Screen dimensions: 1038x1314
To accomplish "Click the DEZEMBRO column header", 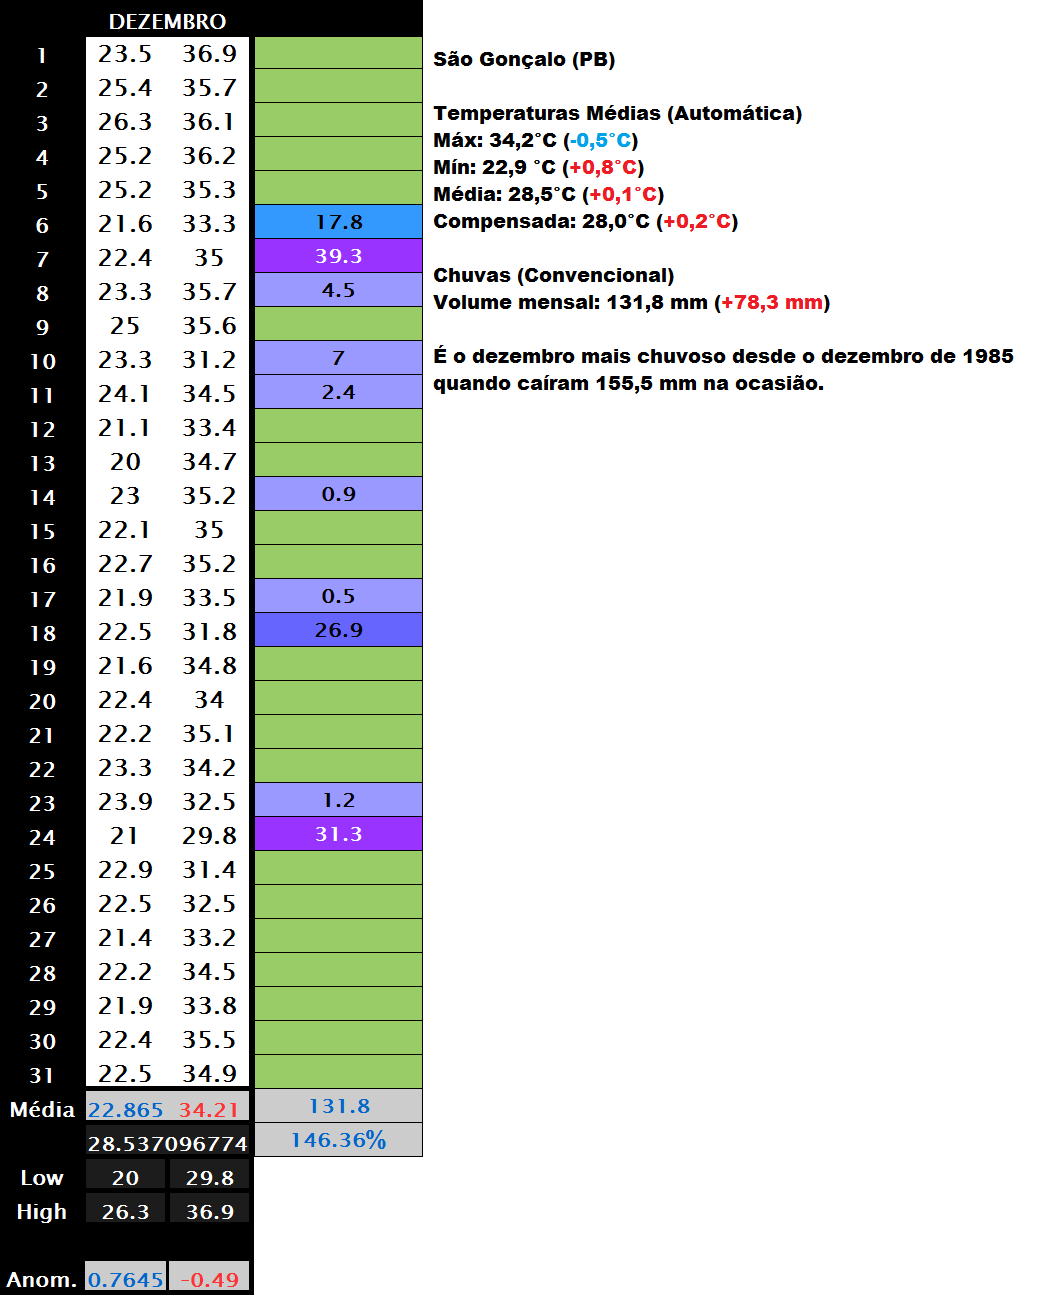I will [167, 21].
